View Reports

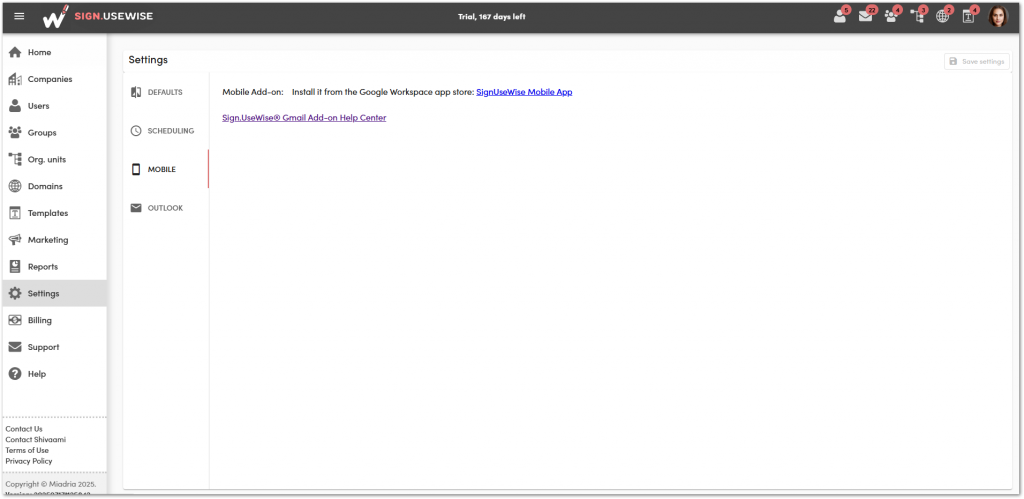(x=54, y=266)
